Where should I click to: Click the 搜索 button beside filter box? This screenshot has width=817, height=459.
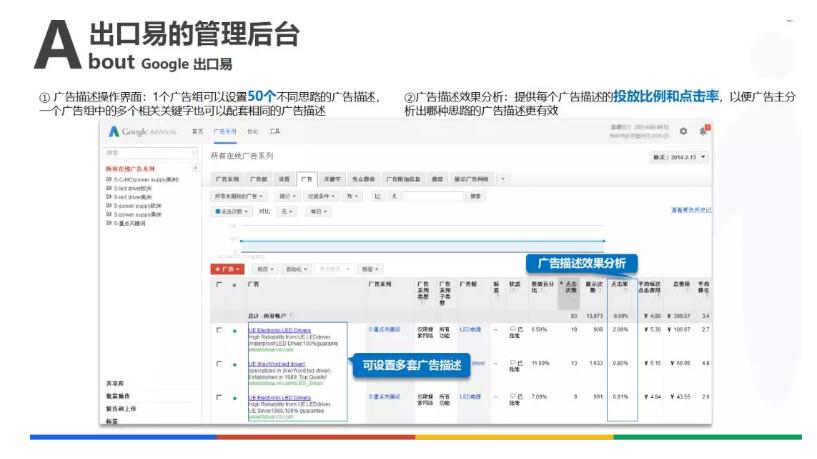tap(475, 196)
